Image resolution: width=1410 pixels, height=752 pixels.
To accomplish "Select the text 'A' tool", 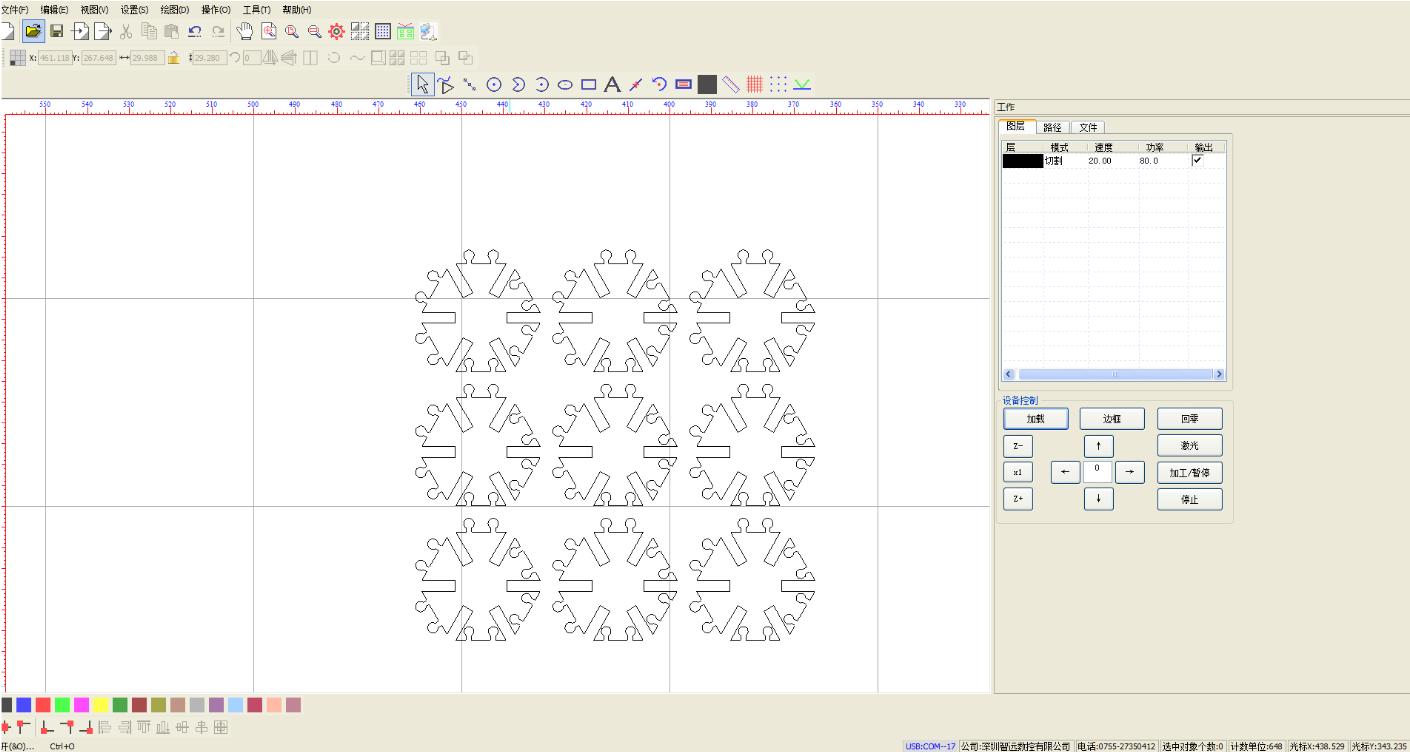I will coord(613,85).
